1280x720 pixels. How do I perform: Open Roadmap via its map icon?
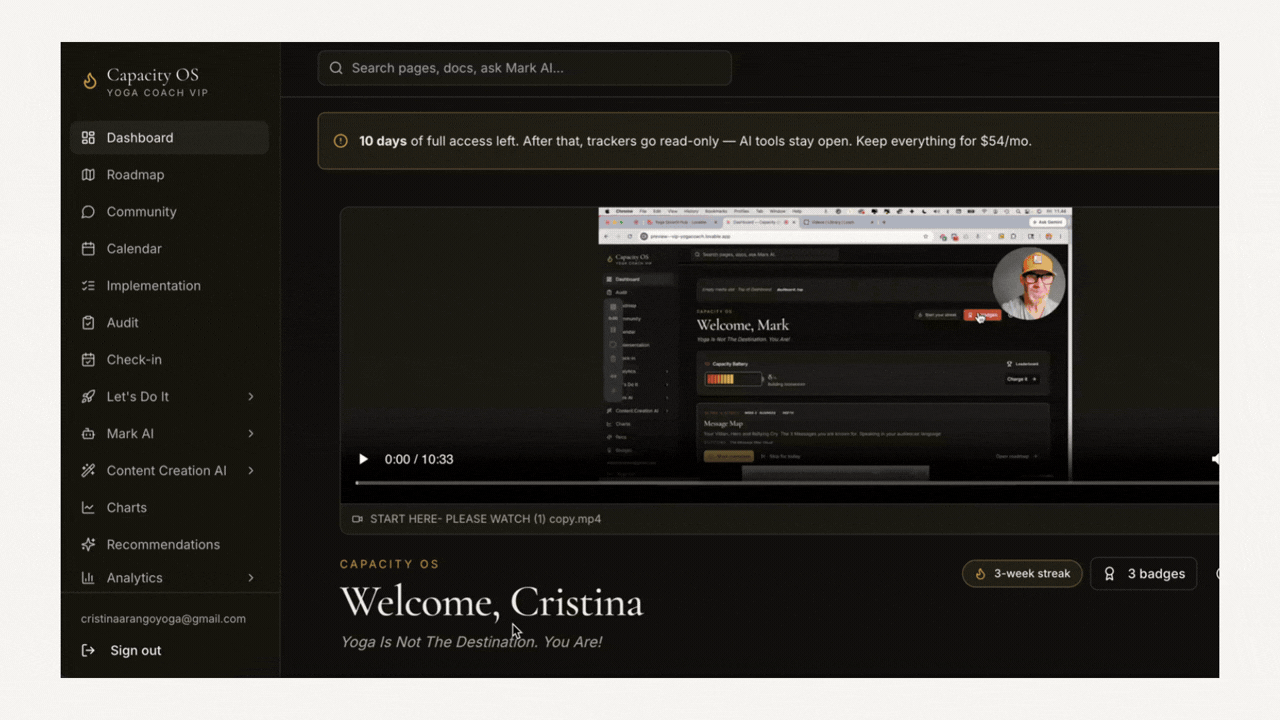[x=88, y=175]
